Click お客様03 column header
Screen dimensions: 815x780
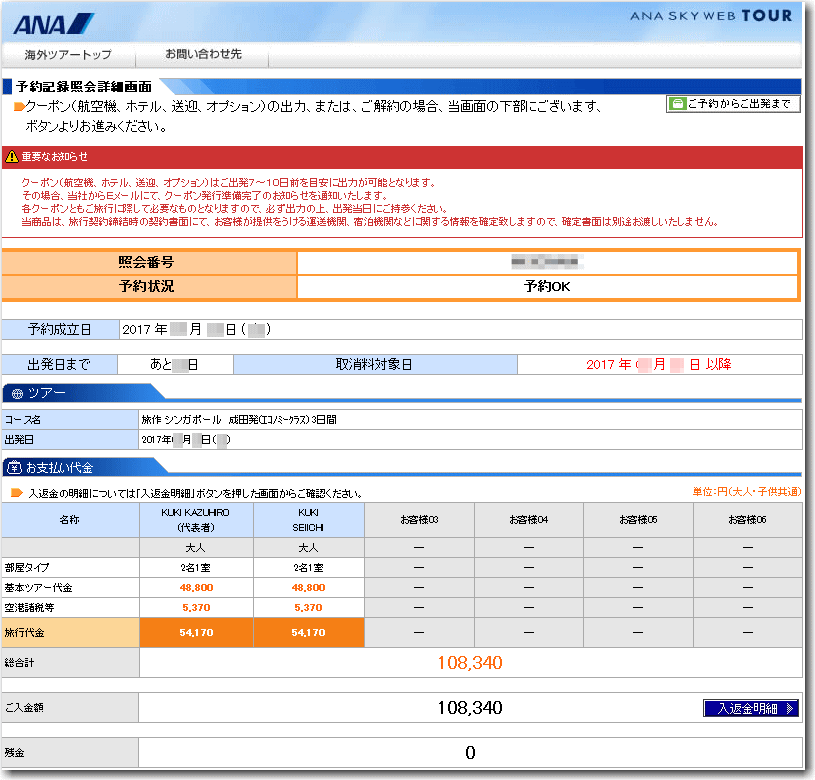tap(419, 520)
